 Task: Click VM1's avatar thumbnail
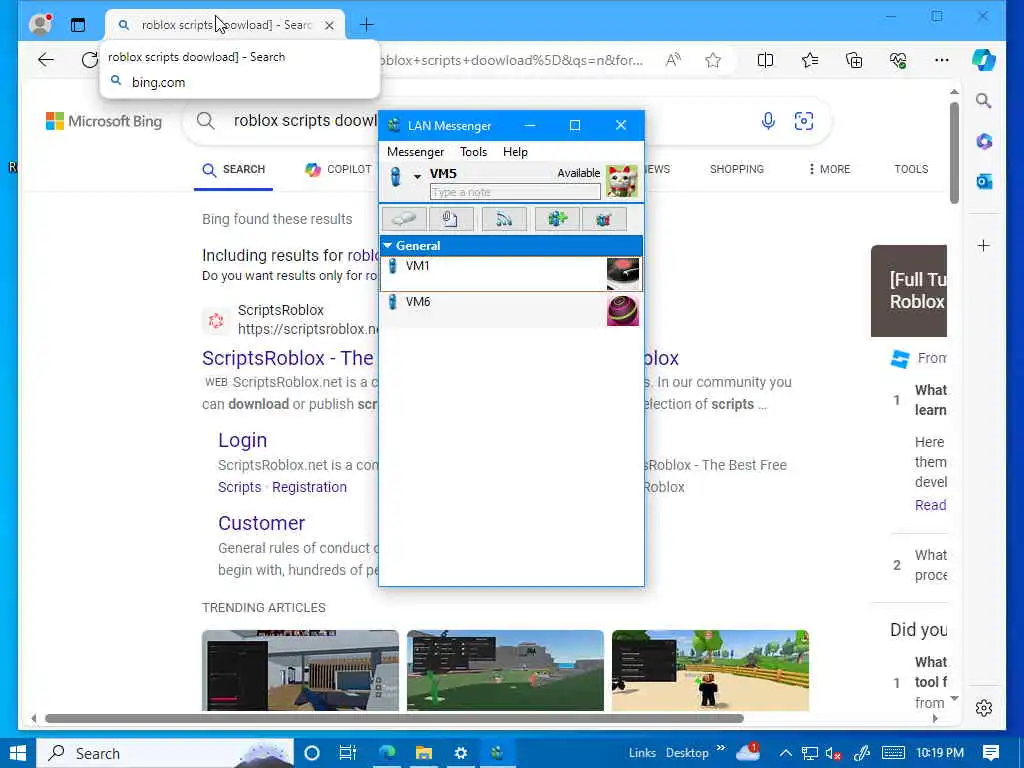coord(623,274)
